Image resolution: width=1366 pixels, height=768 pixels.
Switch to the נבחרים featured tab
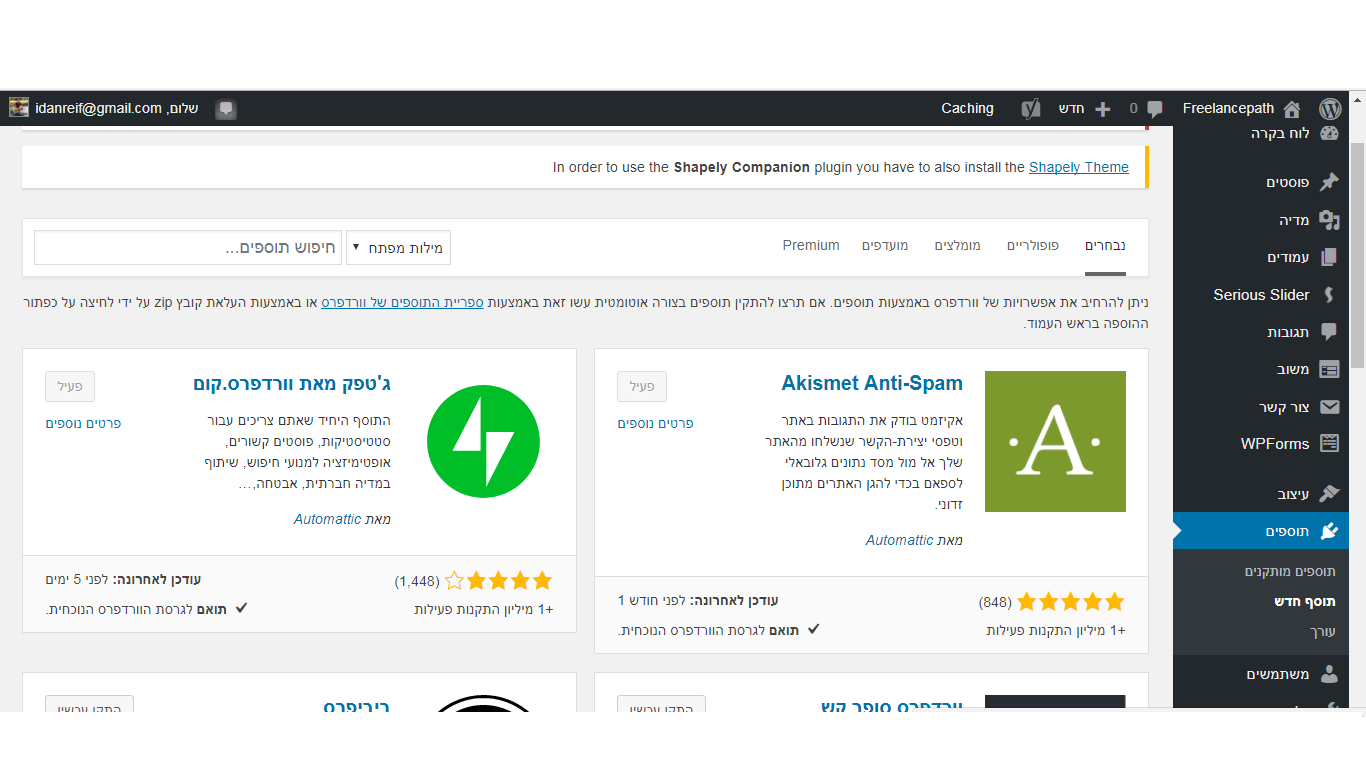click(x=1105, y=246)
